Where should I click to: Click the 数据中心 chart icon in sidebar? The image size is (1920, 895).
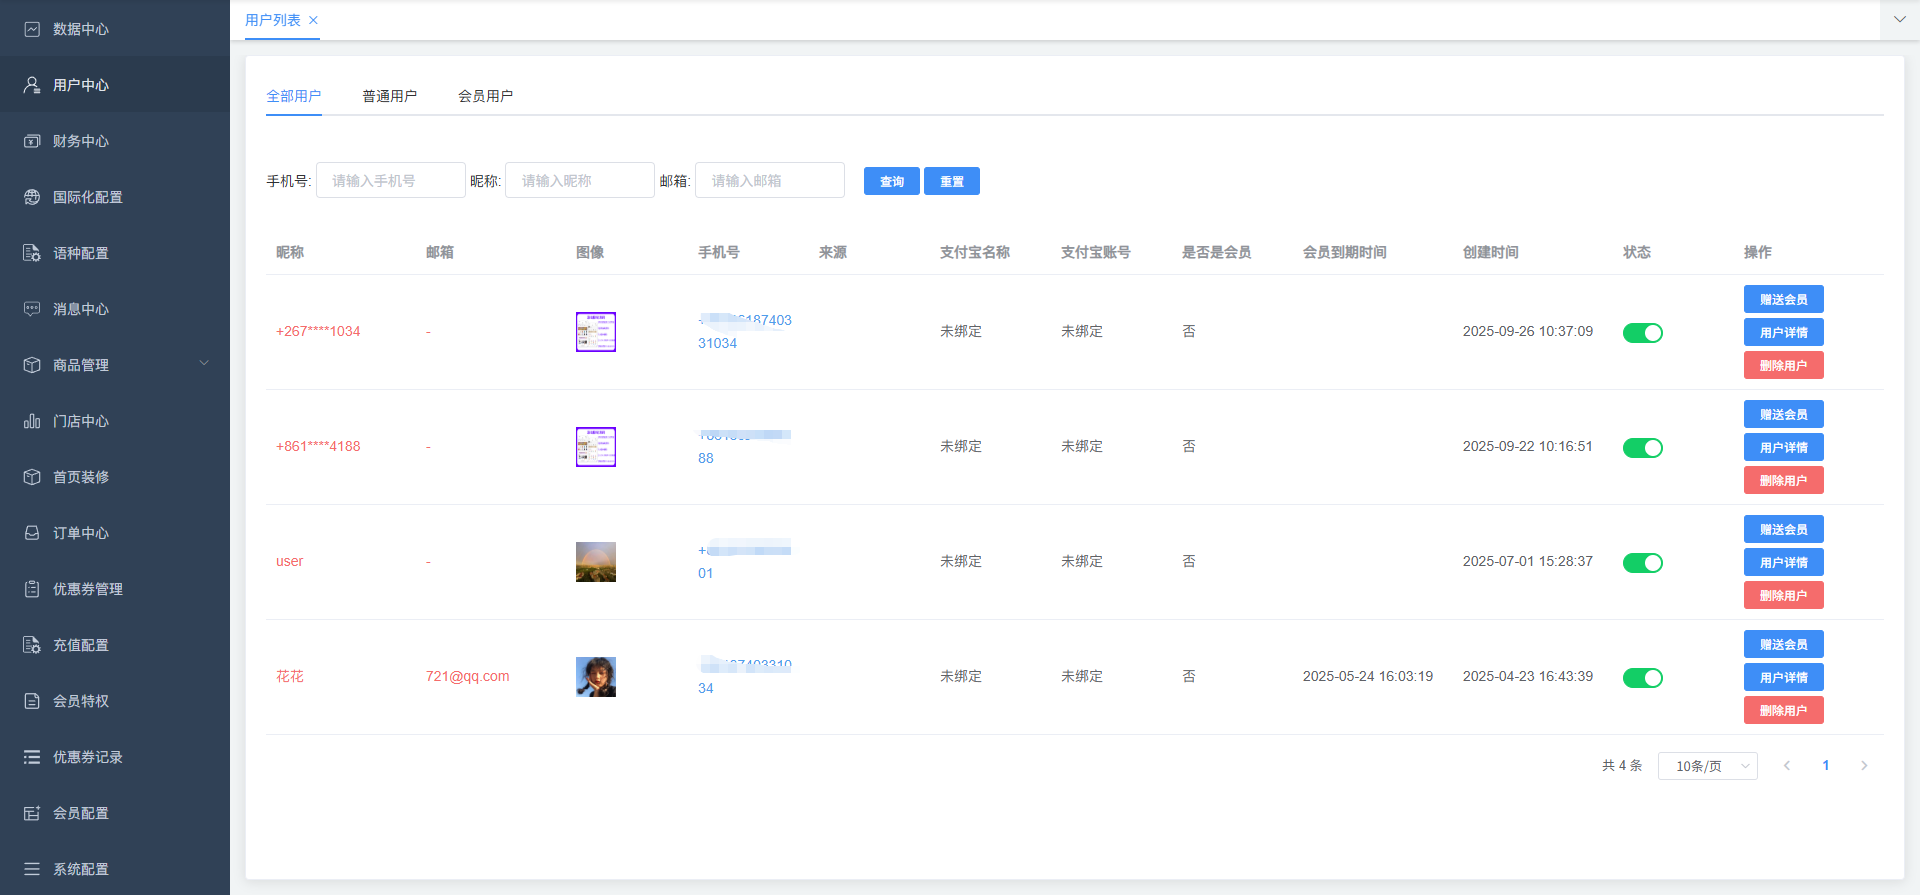[x=32, y=29]
